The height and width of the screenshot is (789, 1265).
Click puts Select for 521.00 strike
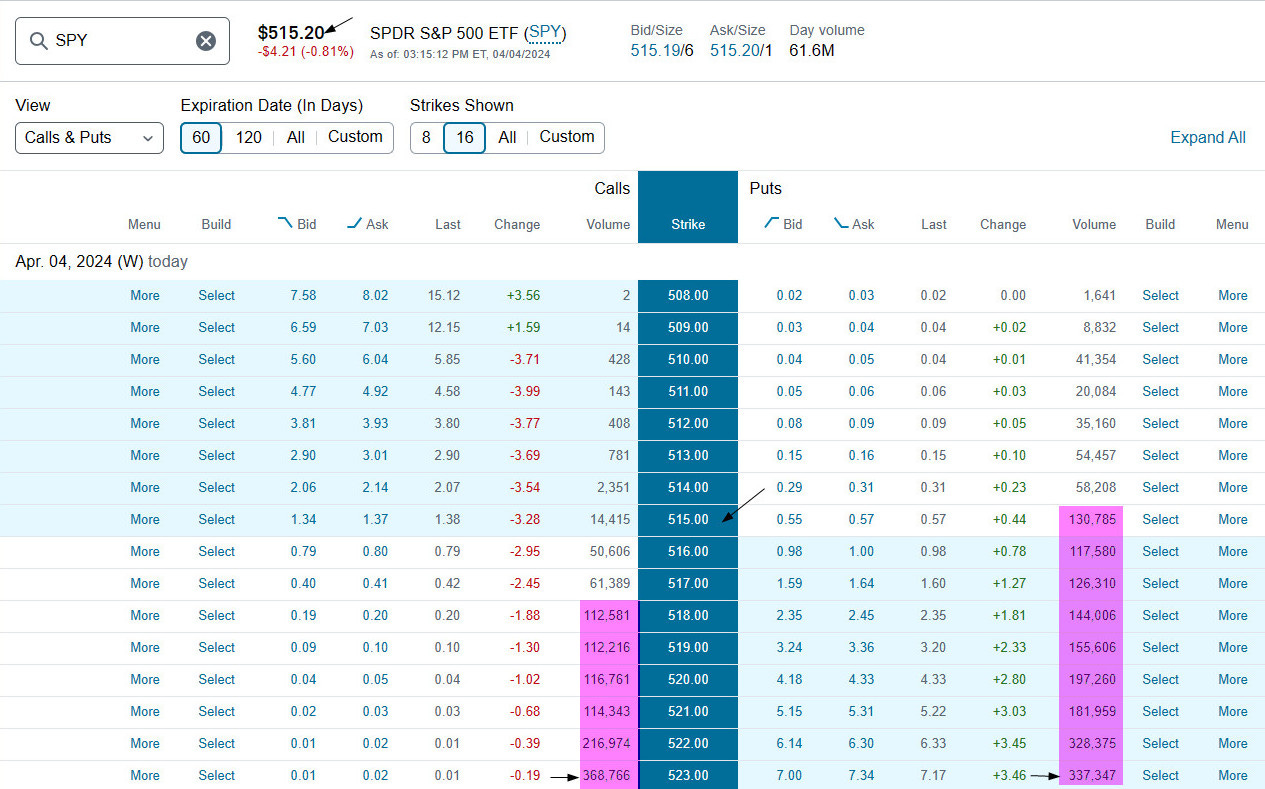tap(1160, 712)
